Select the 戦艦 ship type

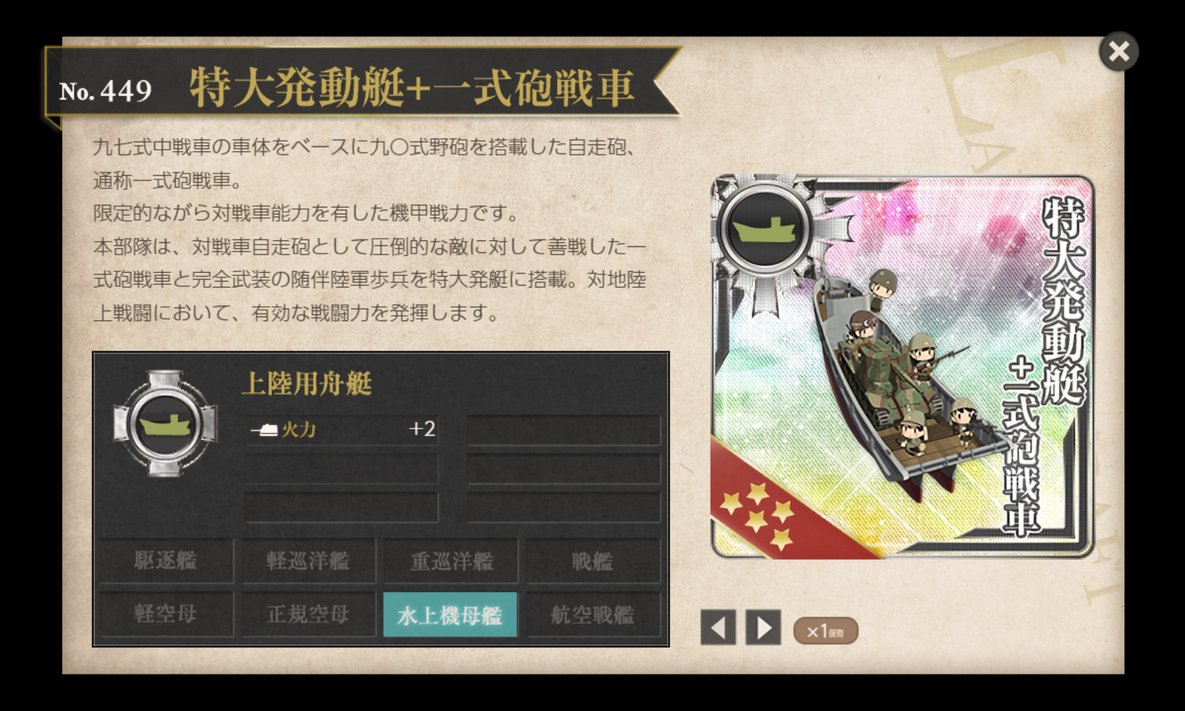[x=593, y=561]
